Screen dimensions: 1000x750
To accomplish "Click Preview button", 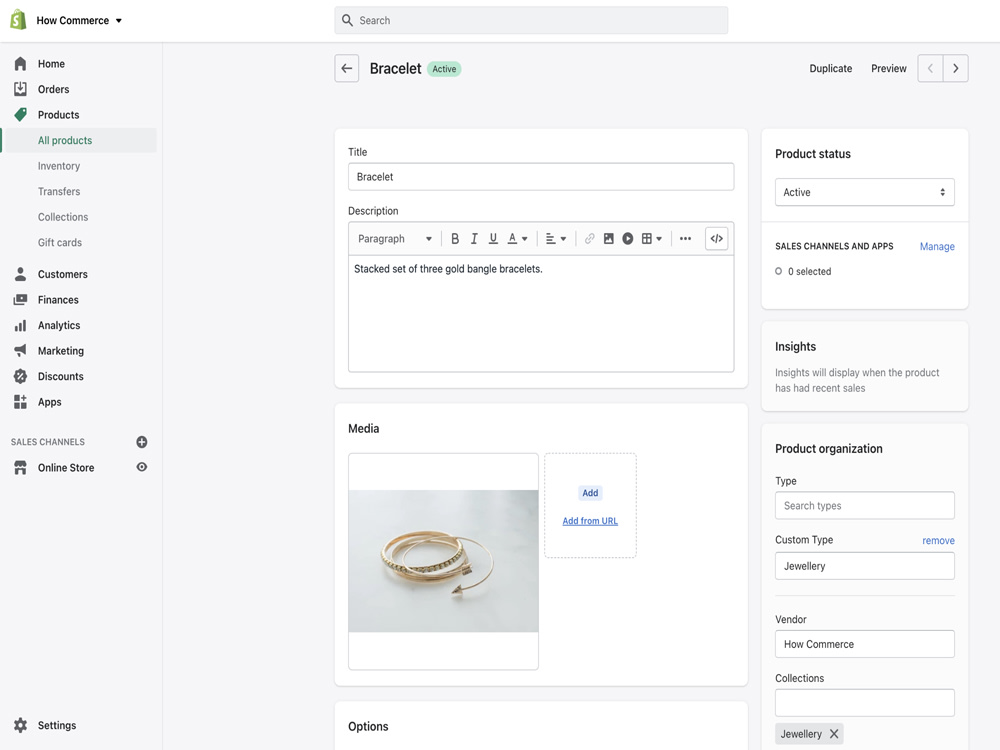I will (x=888, y=68).
